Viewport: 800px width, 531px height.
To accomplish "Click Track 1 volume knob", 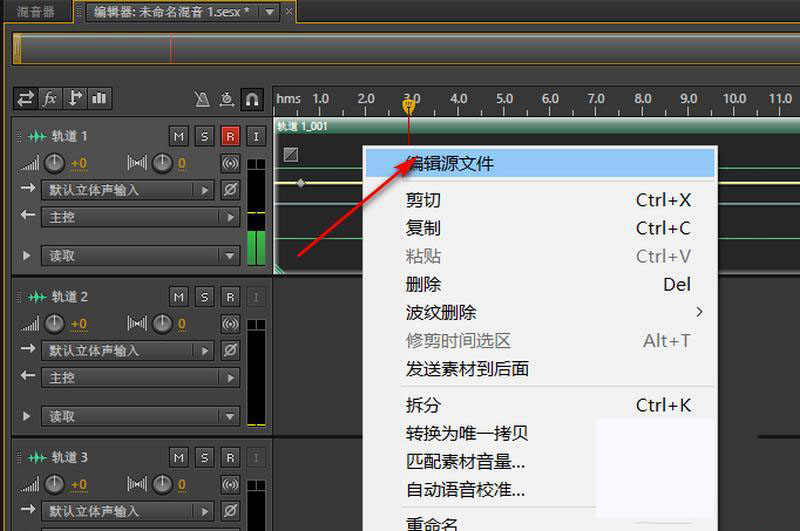I will point(54,163).
